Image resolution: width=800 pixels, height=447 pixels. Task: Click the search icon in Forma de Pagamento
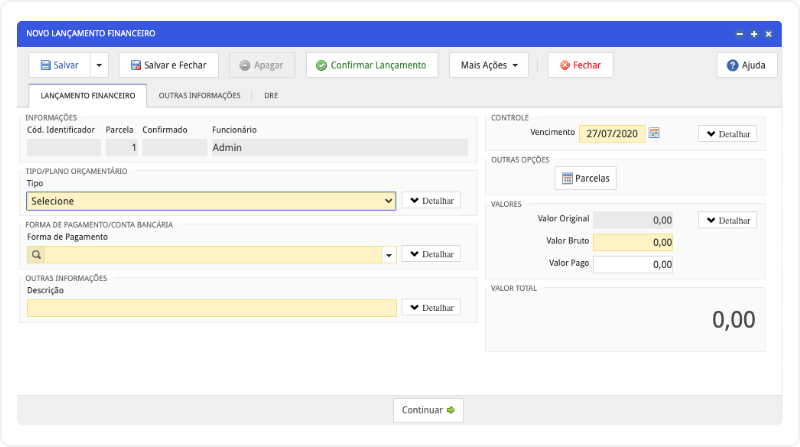click(x=35, y=255)
